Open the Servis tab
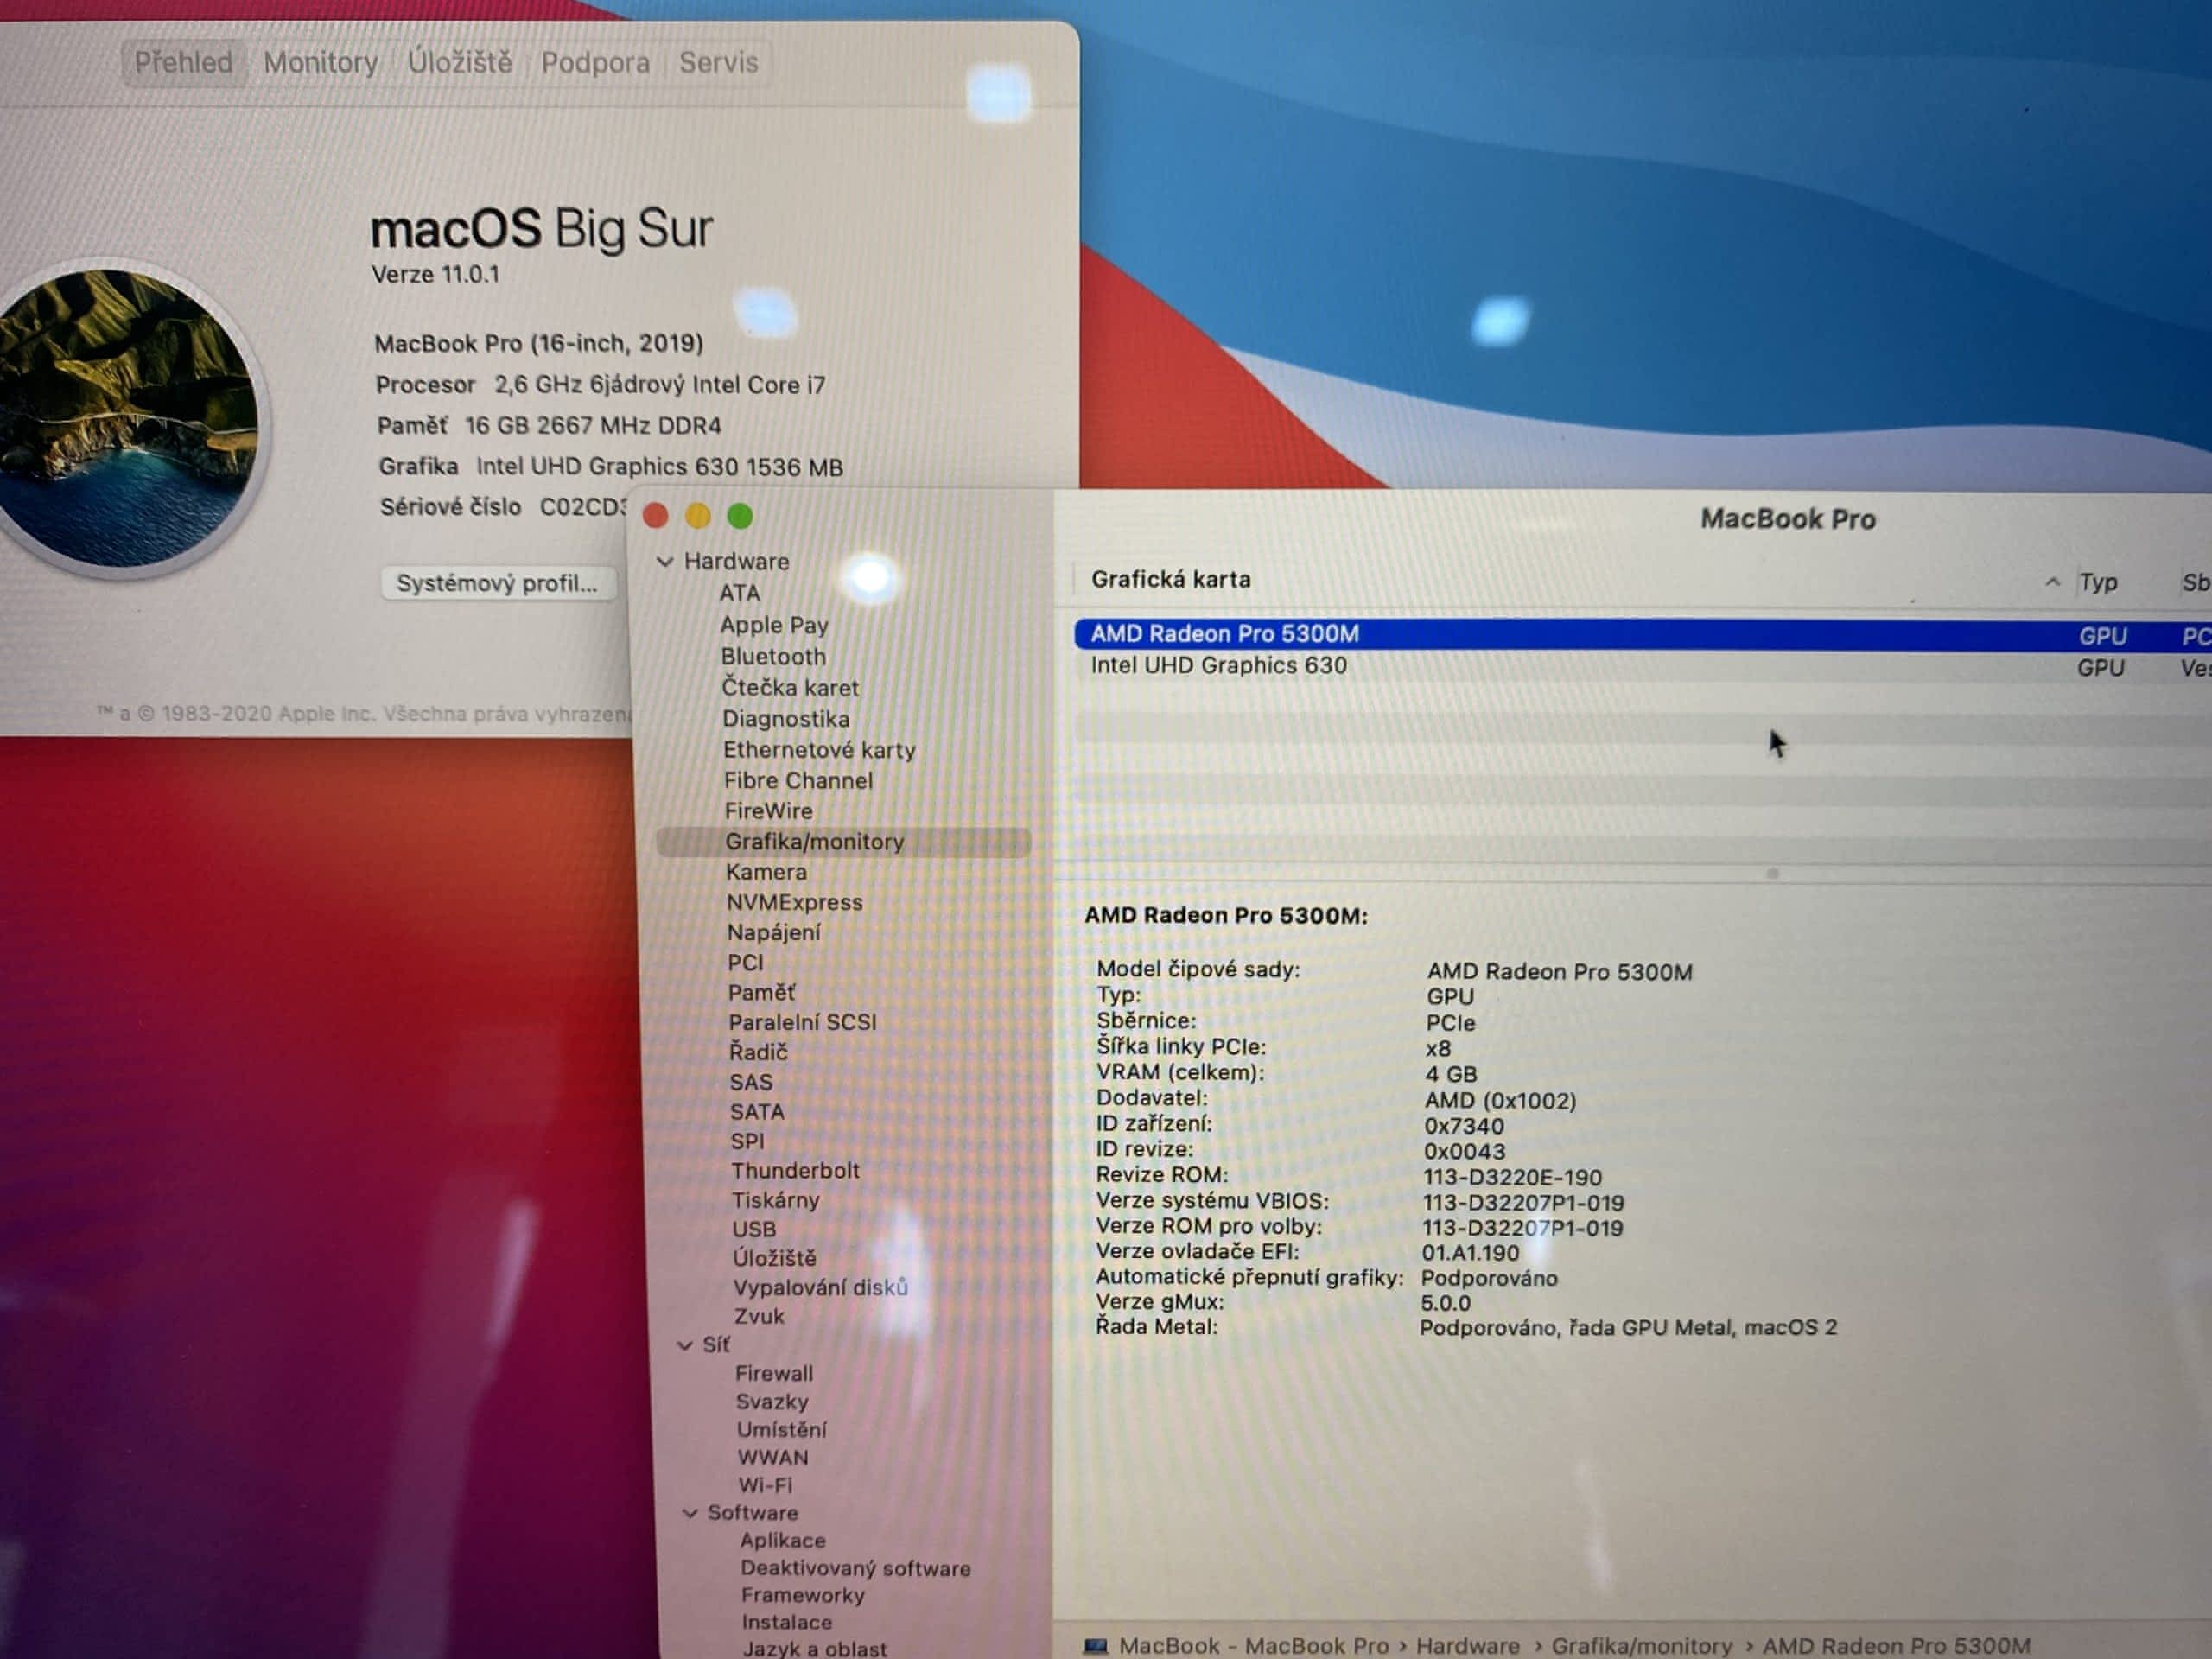This screenshot has height=1659, width=2212. (x=718, y=62)
